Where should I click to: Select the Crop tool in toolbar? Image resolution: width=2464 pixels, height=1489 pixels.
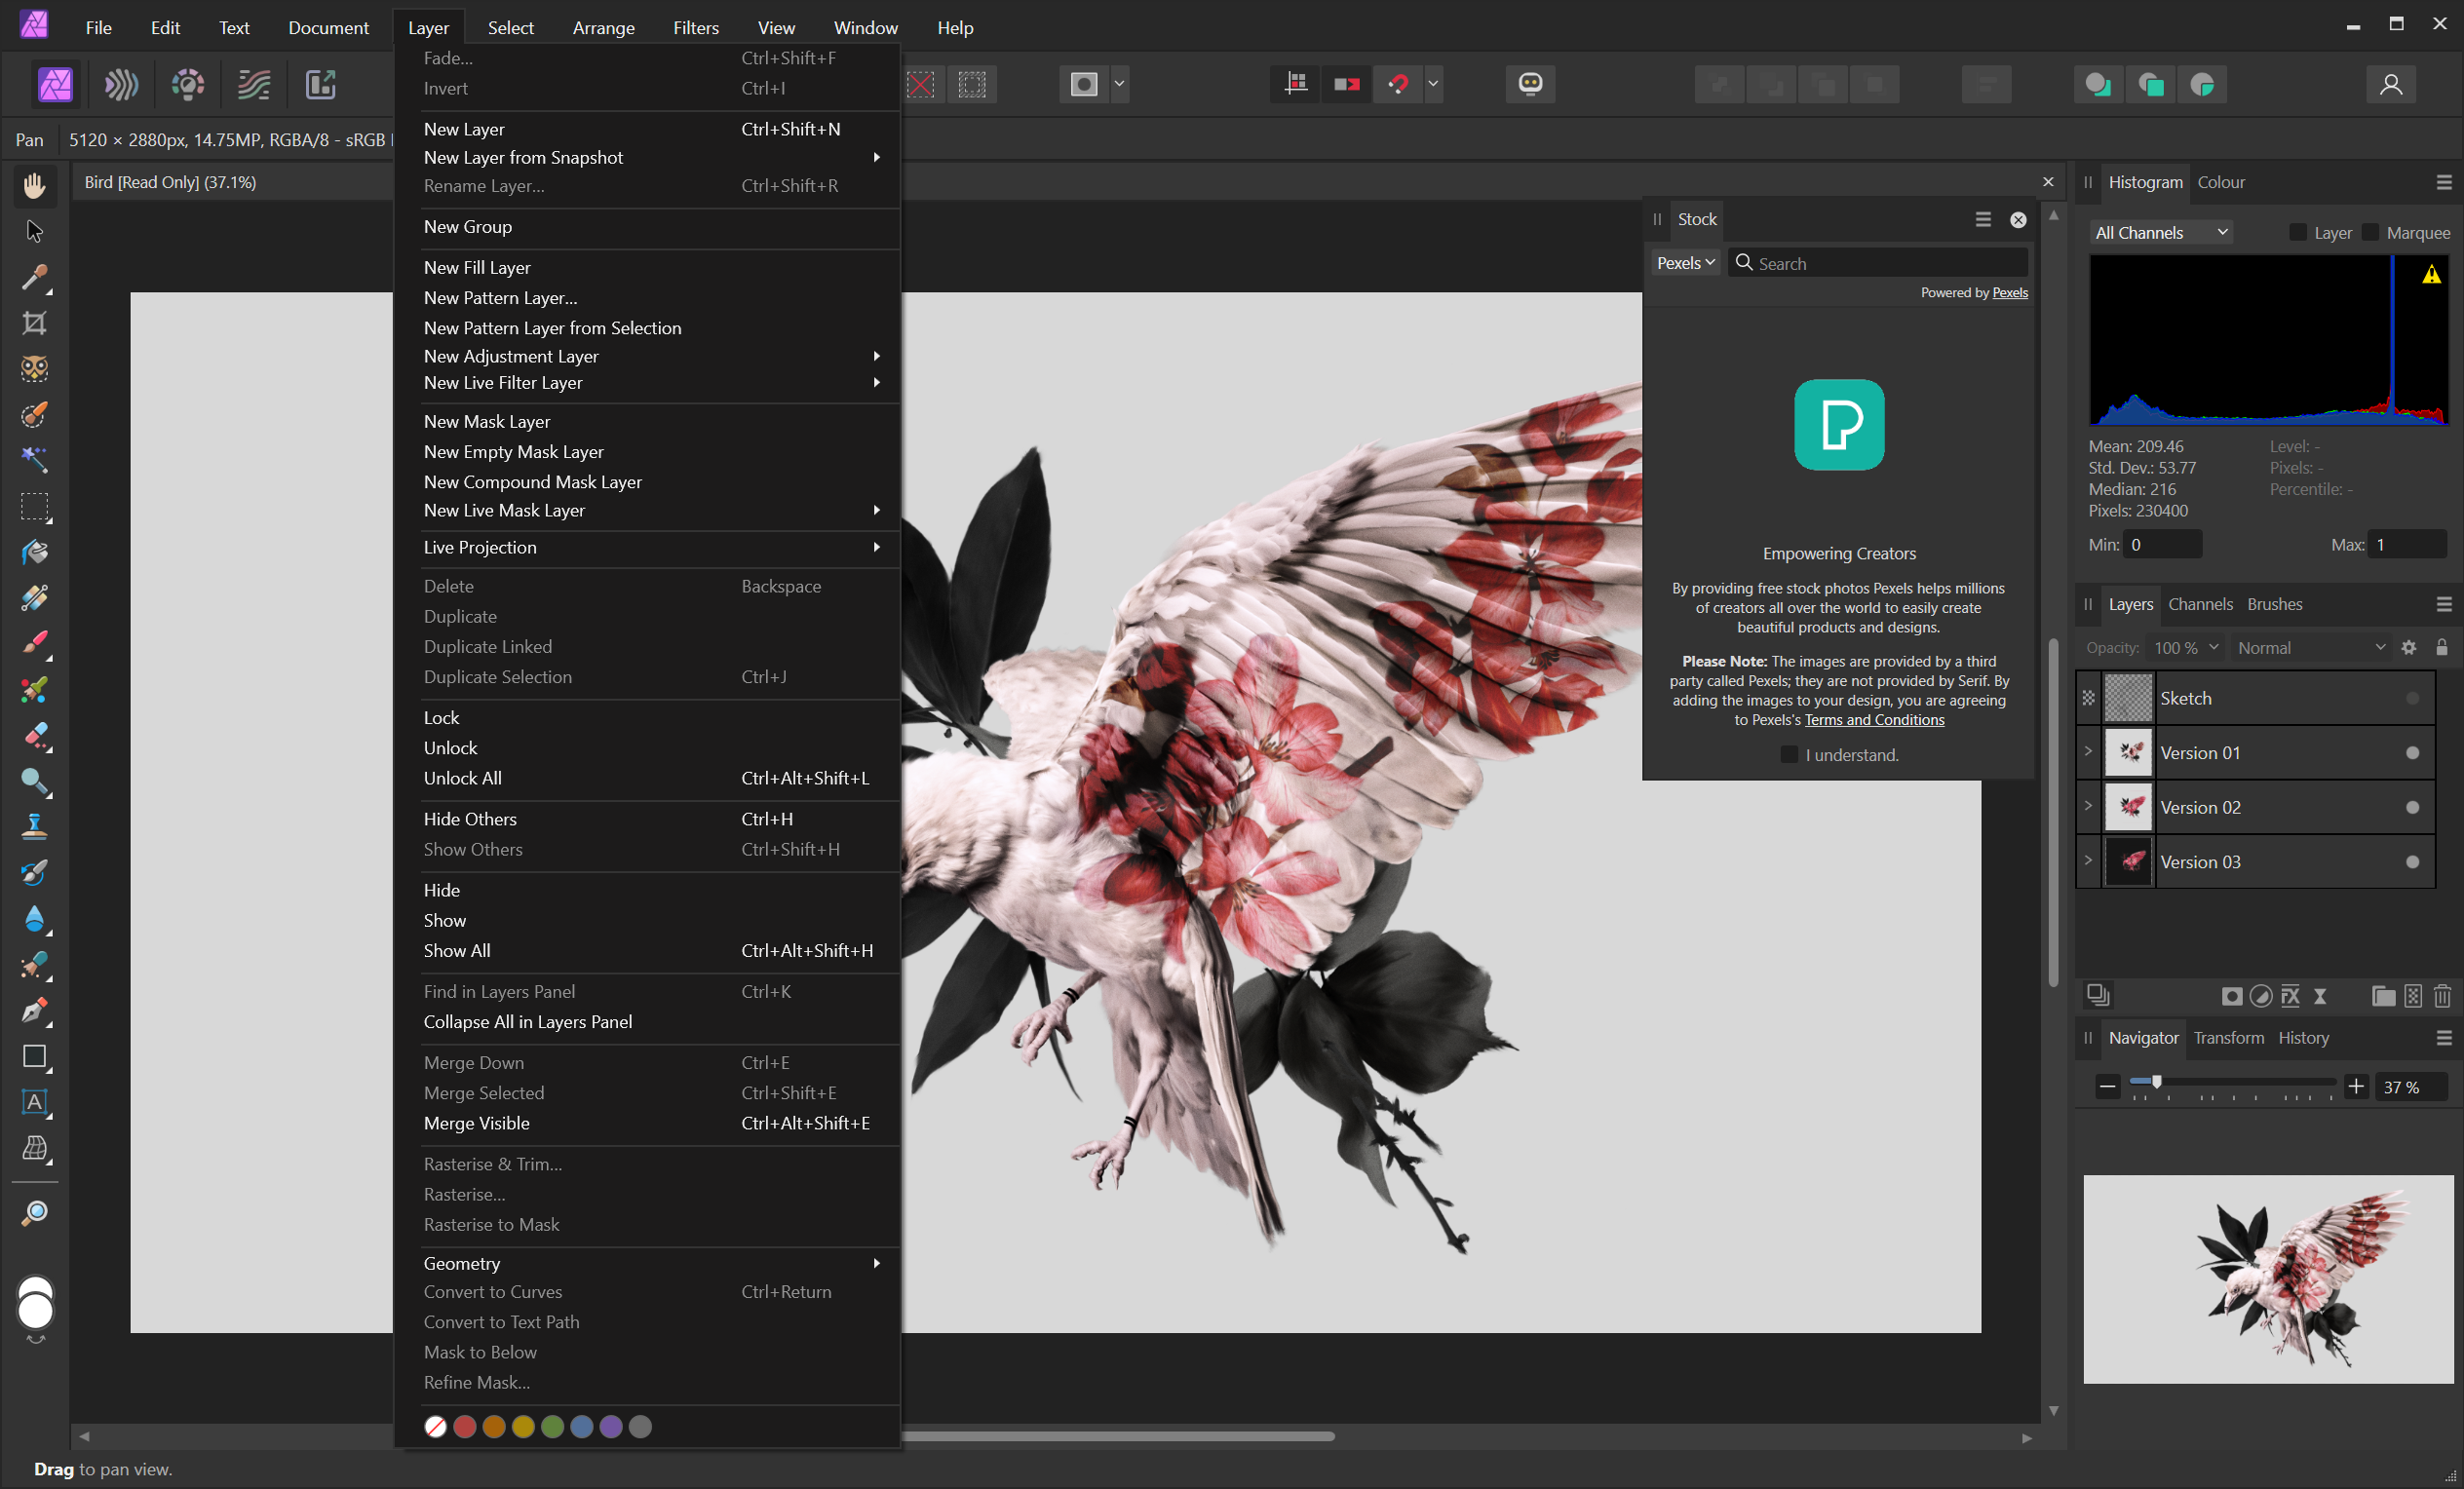click(x=34, y=323)
